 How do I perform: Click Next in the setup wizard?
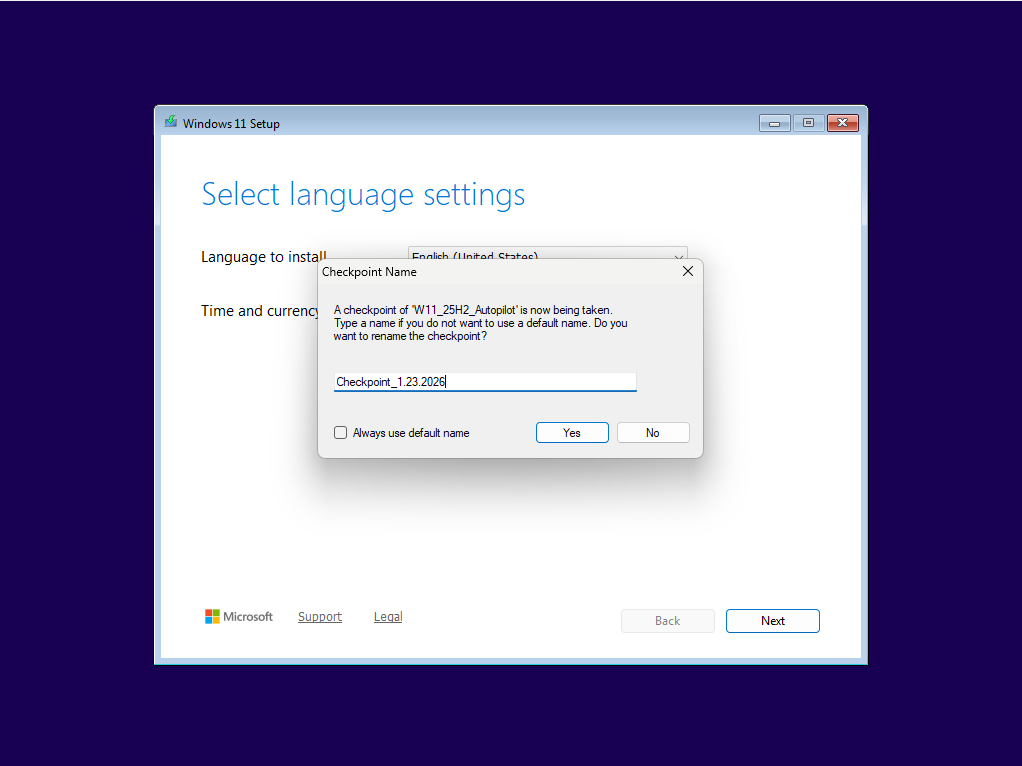pos(772,621)
